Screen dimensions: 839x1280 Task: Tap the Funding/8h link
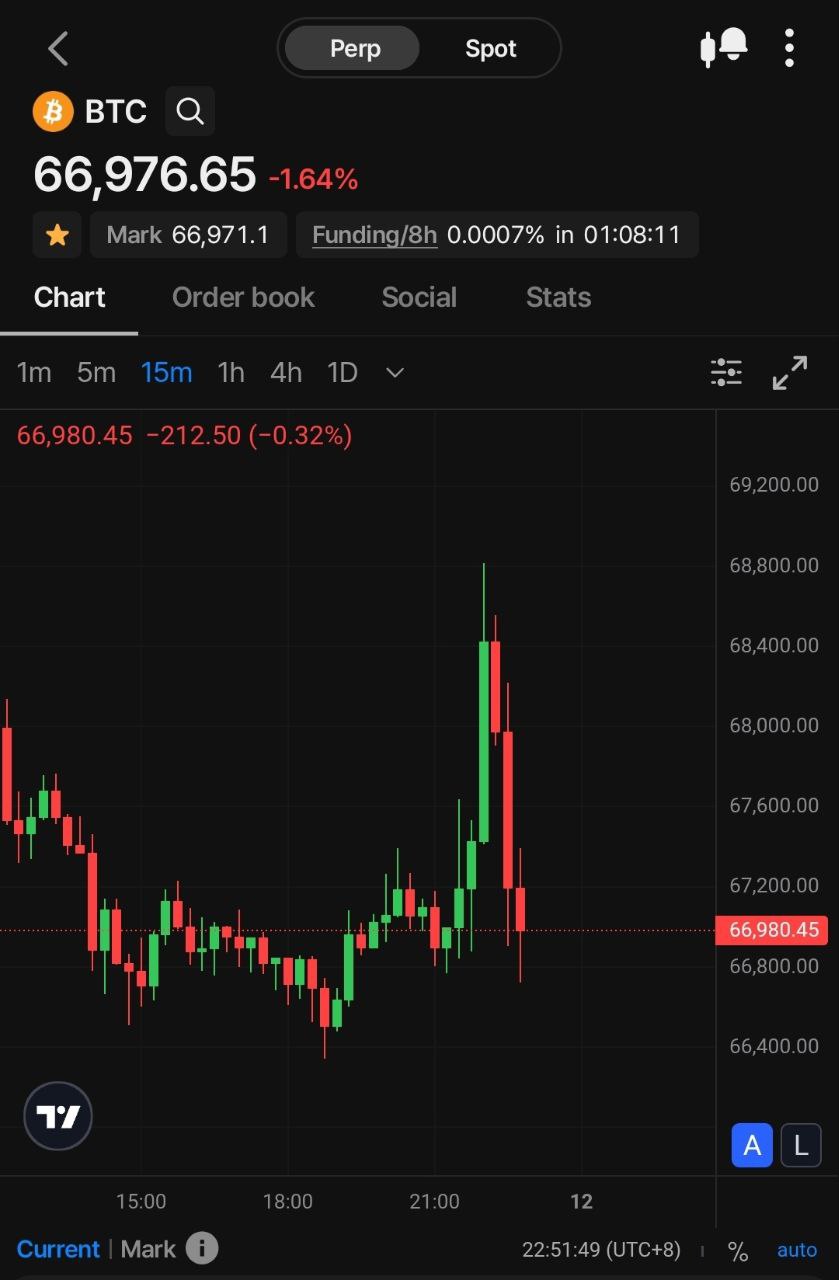pos(375,235)
